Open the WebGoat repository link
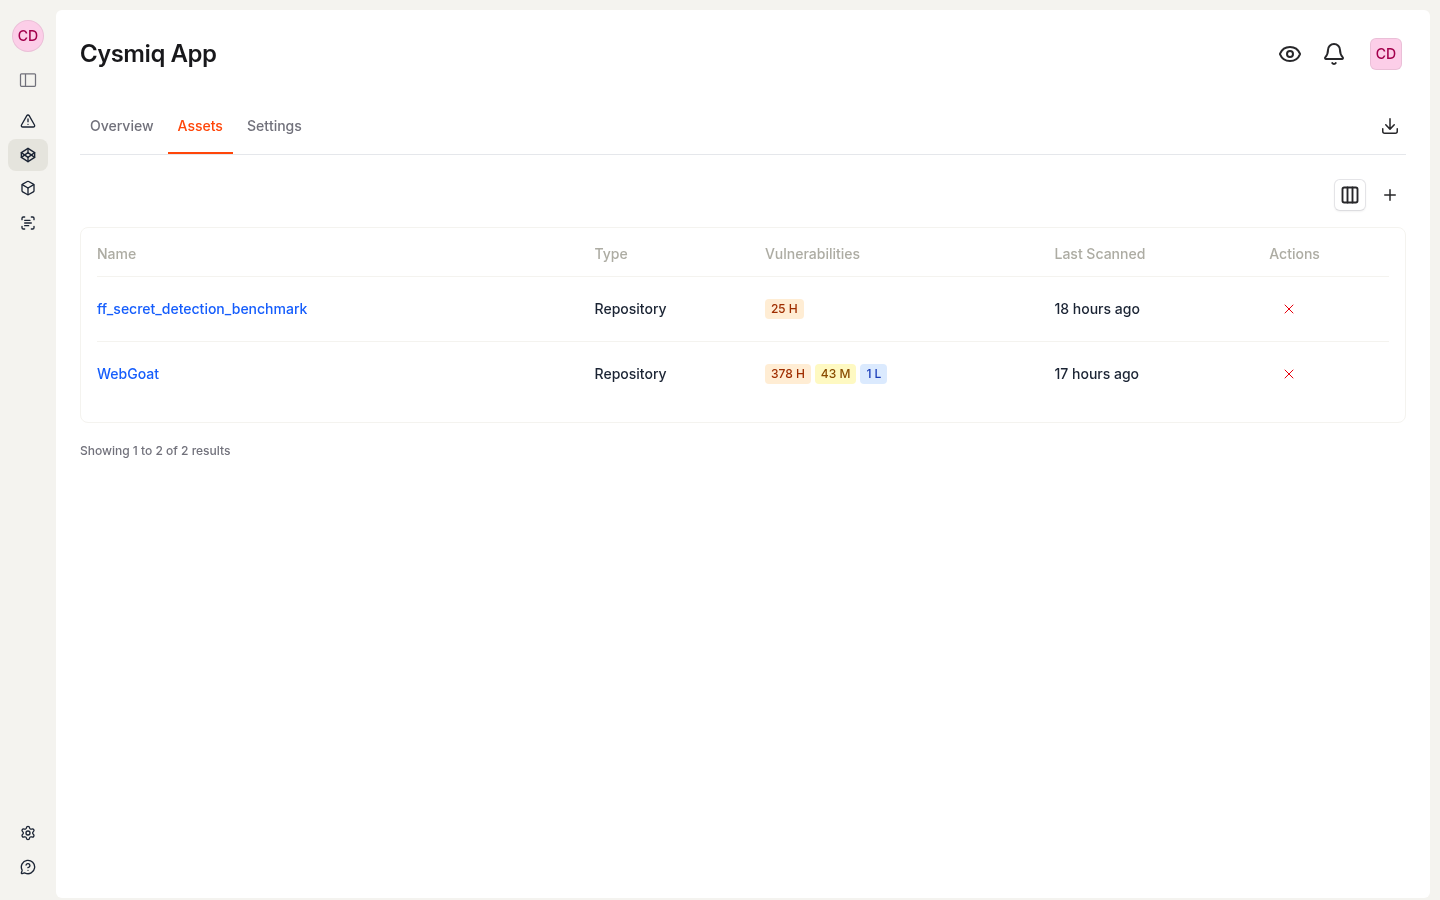Image resolution: width=1440 pixels, height=900 pixels. click(x=127, y=373)
